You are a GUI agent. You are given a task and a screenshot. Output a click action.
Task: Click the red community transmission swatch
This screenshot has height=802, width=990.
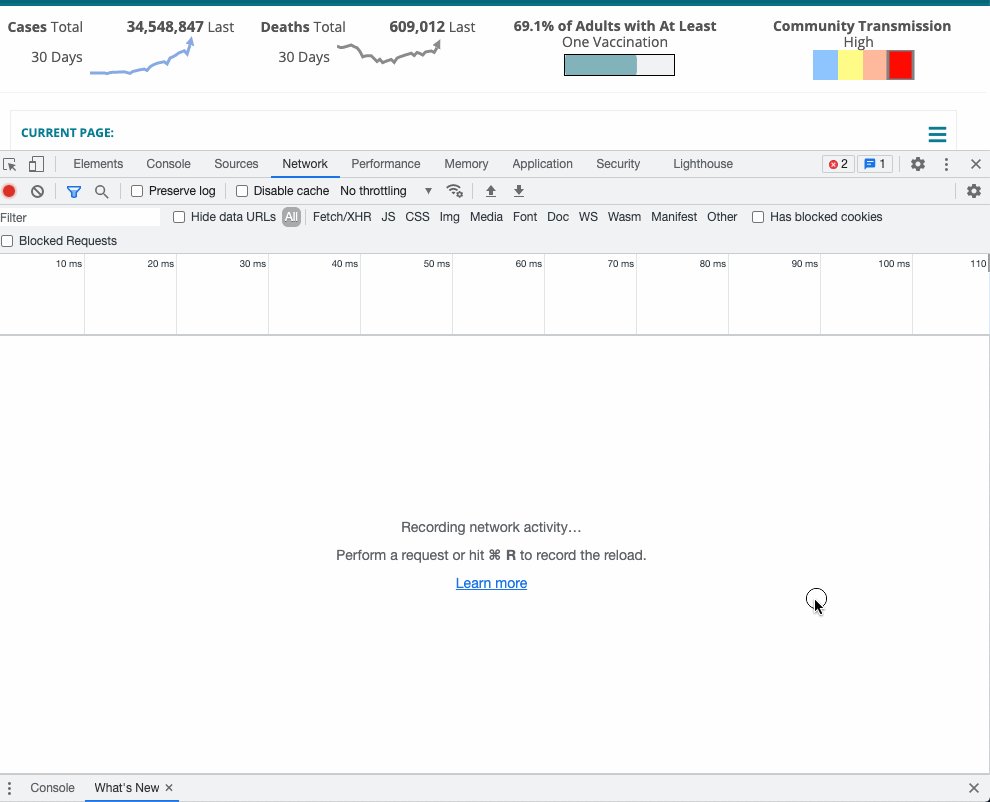[x=900, y=65]
